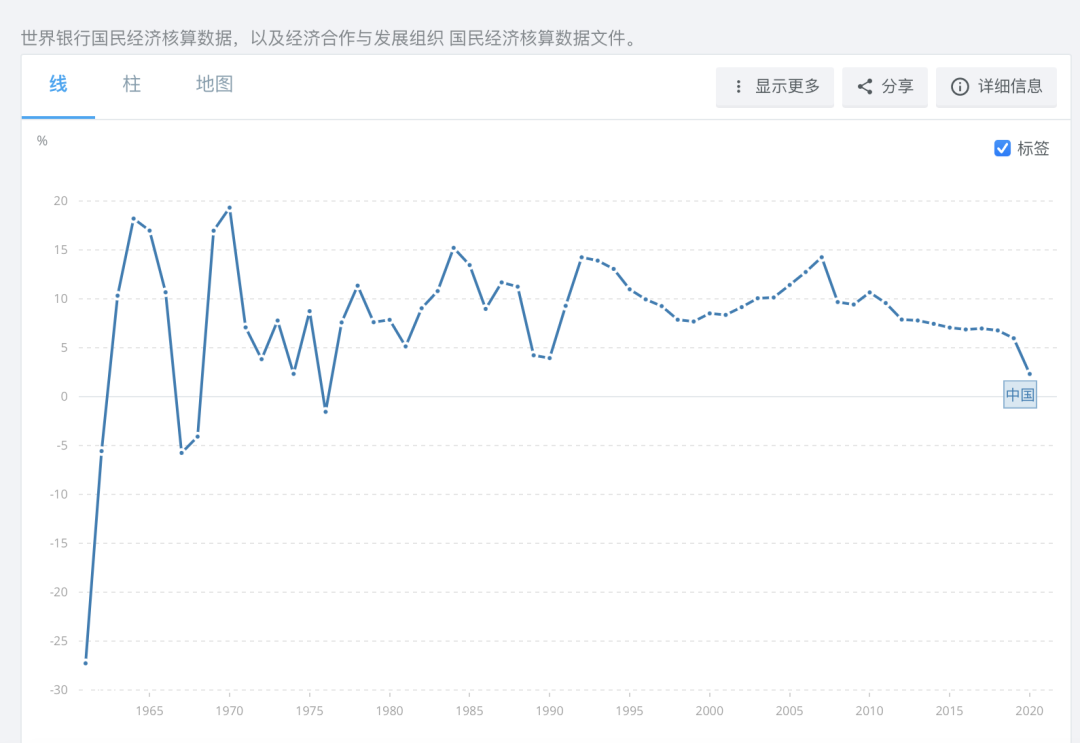Image resolution: width=1080 pixels, height=743 pixels.
Task: Switch to the 线 line chart tab
Action: click(59, 84)
